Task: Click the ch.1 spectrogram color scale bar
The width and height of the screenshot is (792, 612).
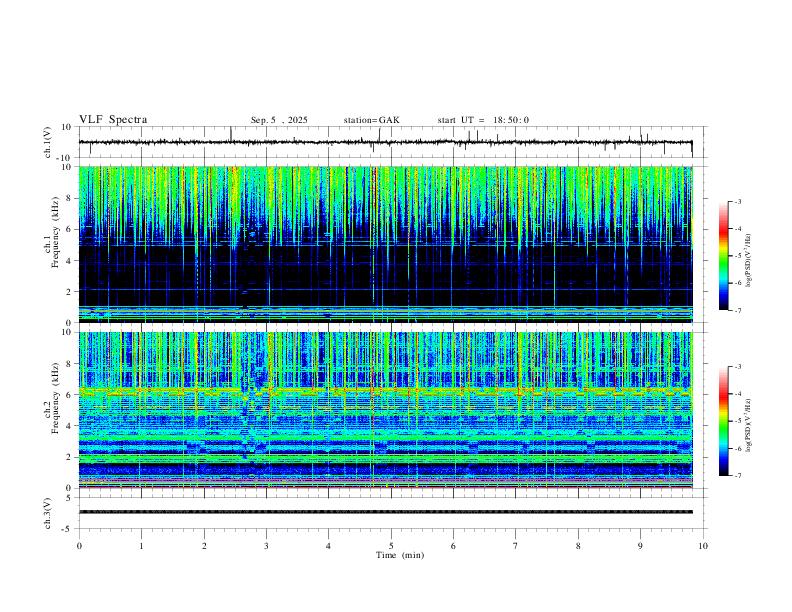Action: point(723,256)
